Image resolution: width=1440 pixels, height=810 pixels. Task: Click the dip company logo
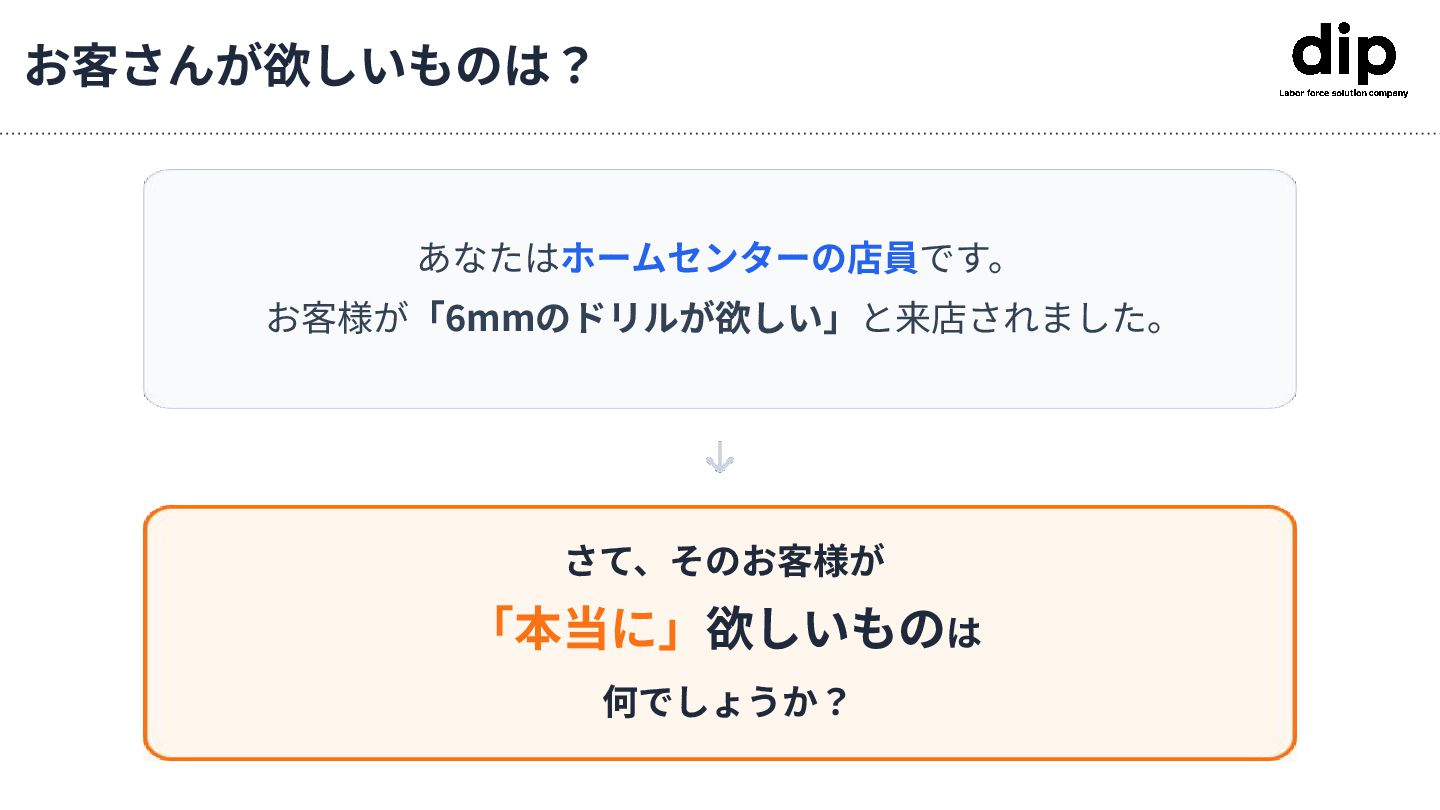pyautogui.click(x=1343, y=54)
